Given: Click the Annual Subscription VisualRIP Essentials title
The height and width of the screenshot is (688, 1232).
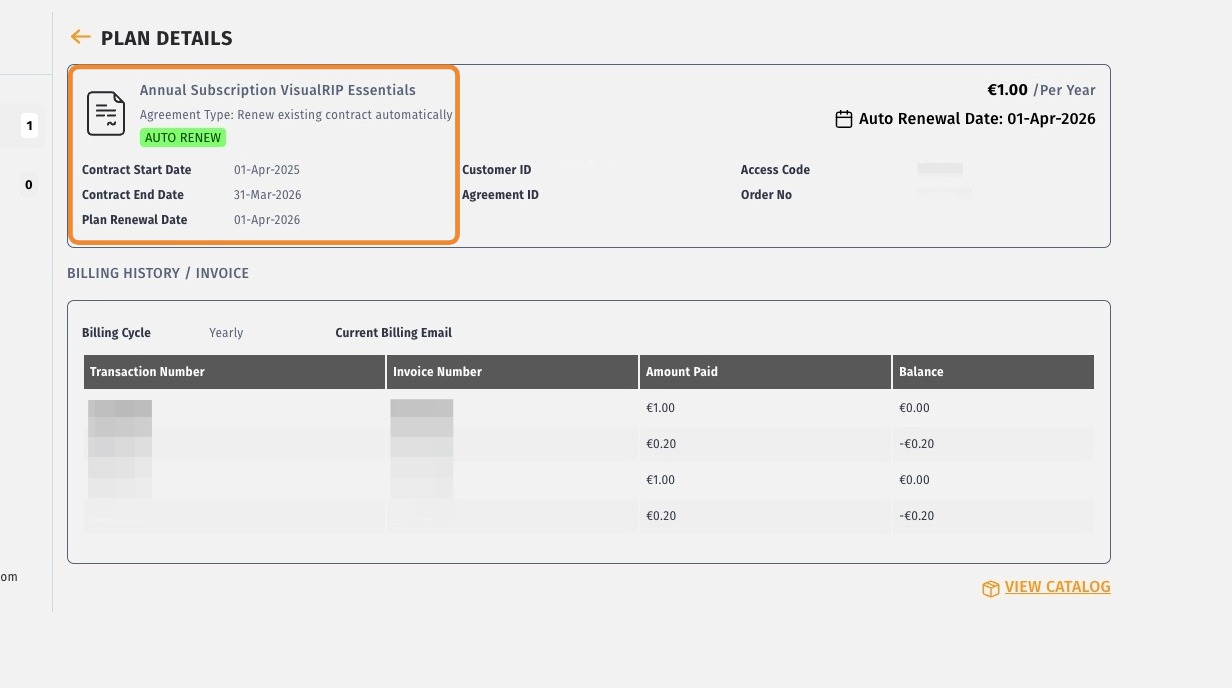Looking at the screenshot, I should point(278,90).
